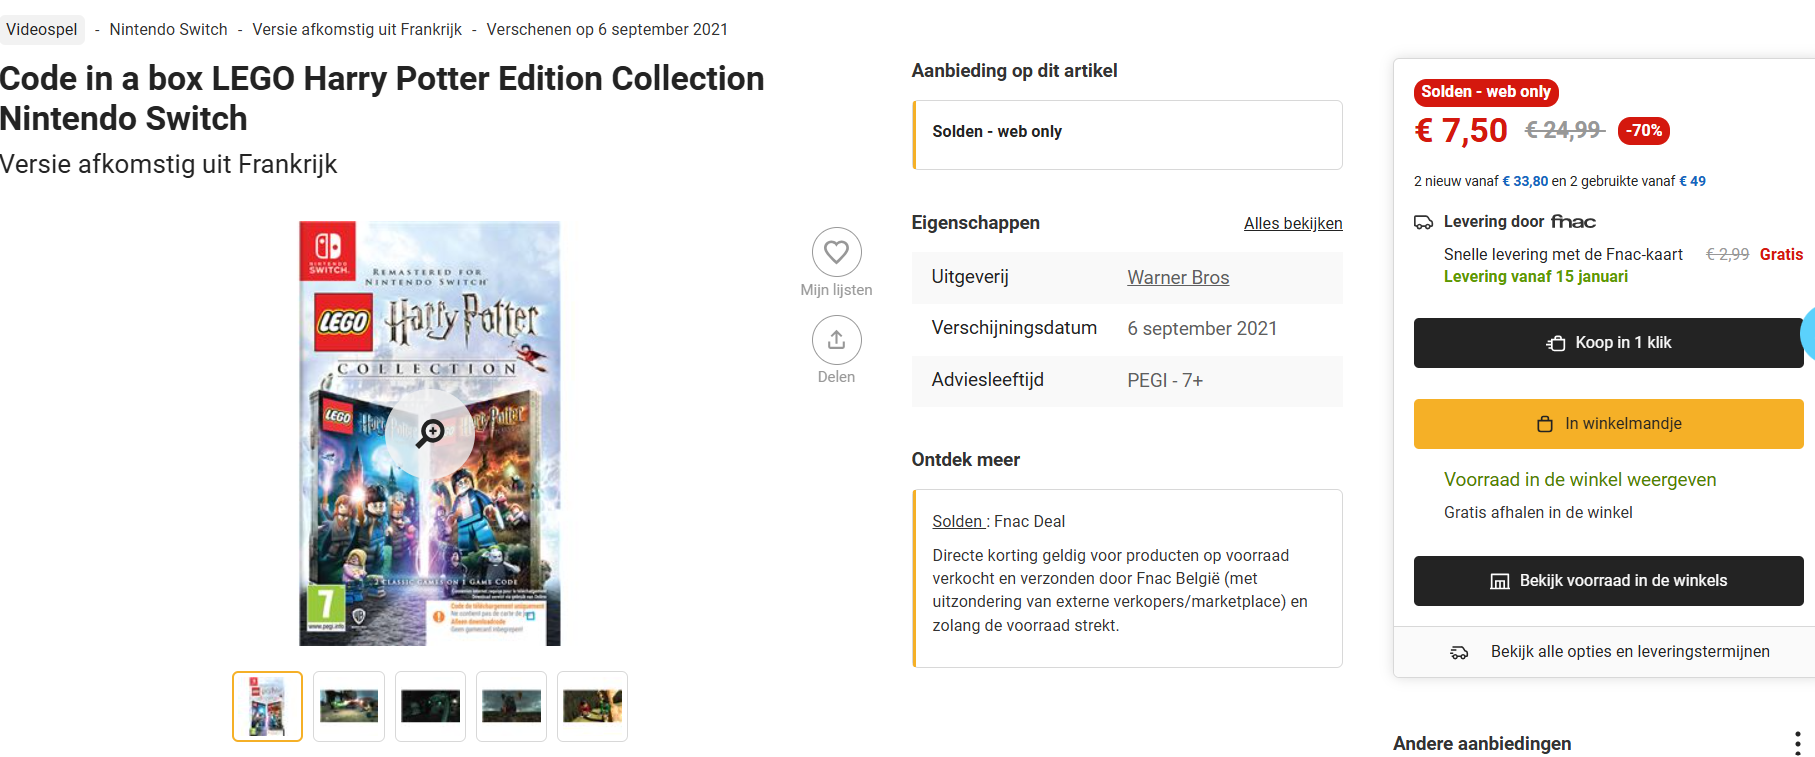
Task: Open the three-dot menu beside Andere aanbiedingen
Action: coord(1797,743)
